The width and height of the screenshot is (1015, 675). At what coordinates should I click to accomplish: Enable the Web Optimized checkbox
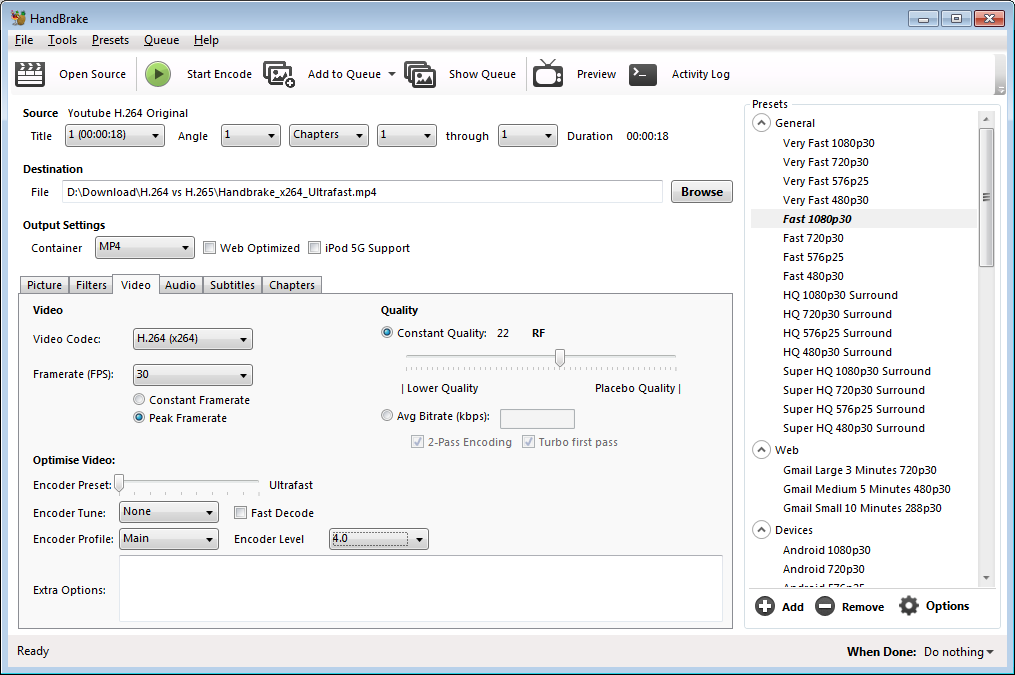tap(209, 248)
